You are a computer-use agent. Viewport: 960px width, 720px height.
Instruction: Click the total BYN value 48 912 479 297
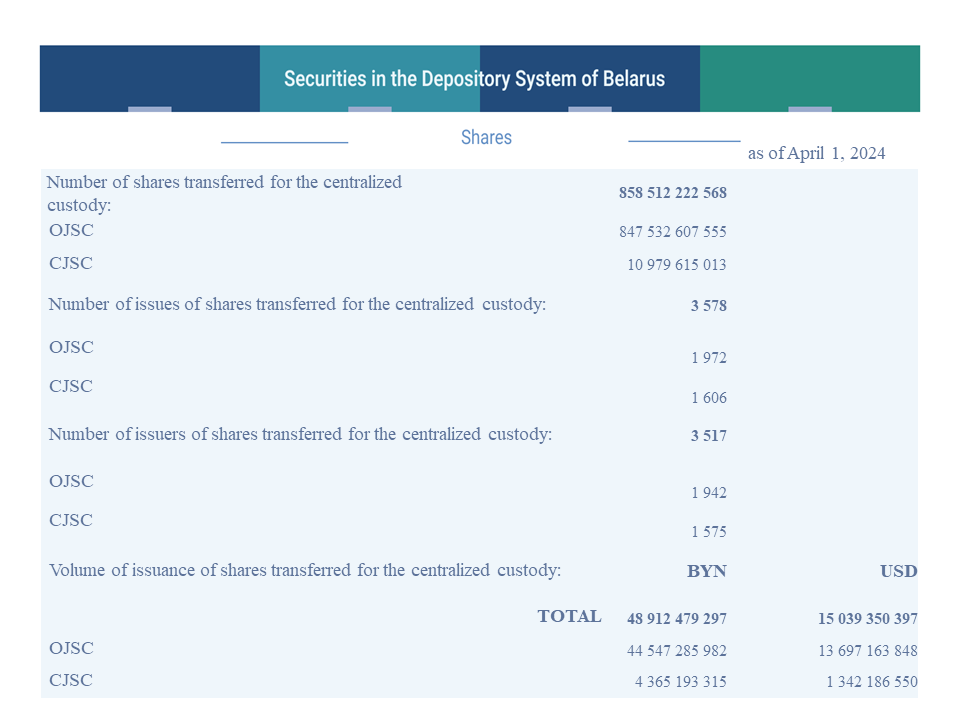pyautogui.click(x=677, y=618)
